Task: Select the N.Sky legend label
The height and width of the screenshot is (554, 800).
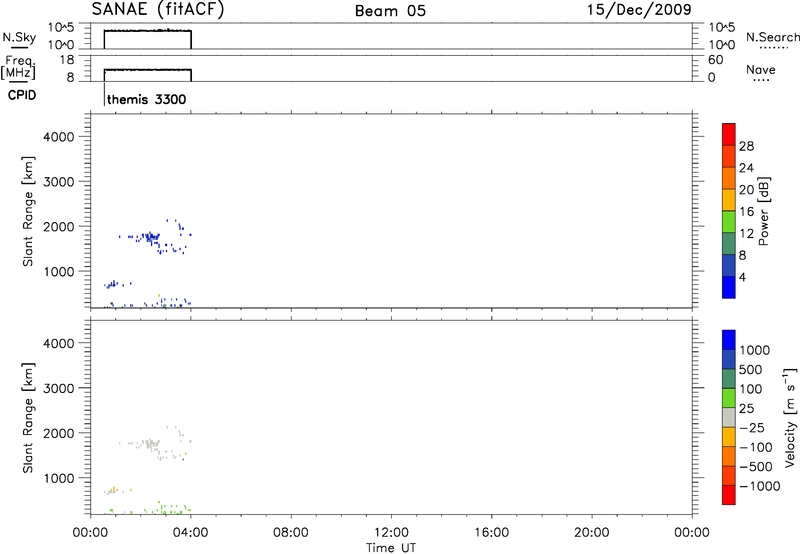Action: click(x=19, y=38)
